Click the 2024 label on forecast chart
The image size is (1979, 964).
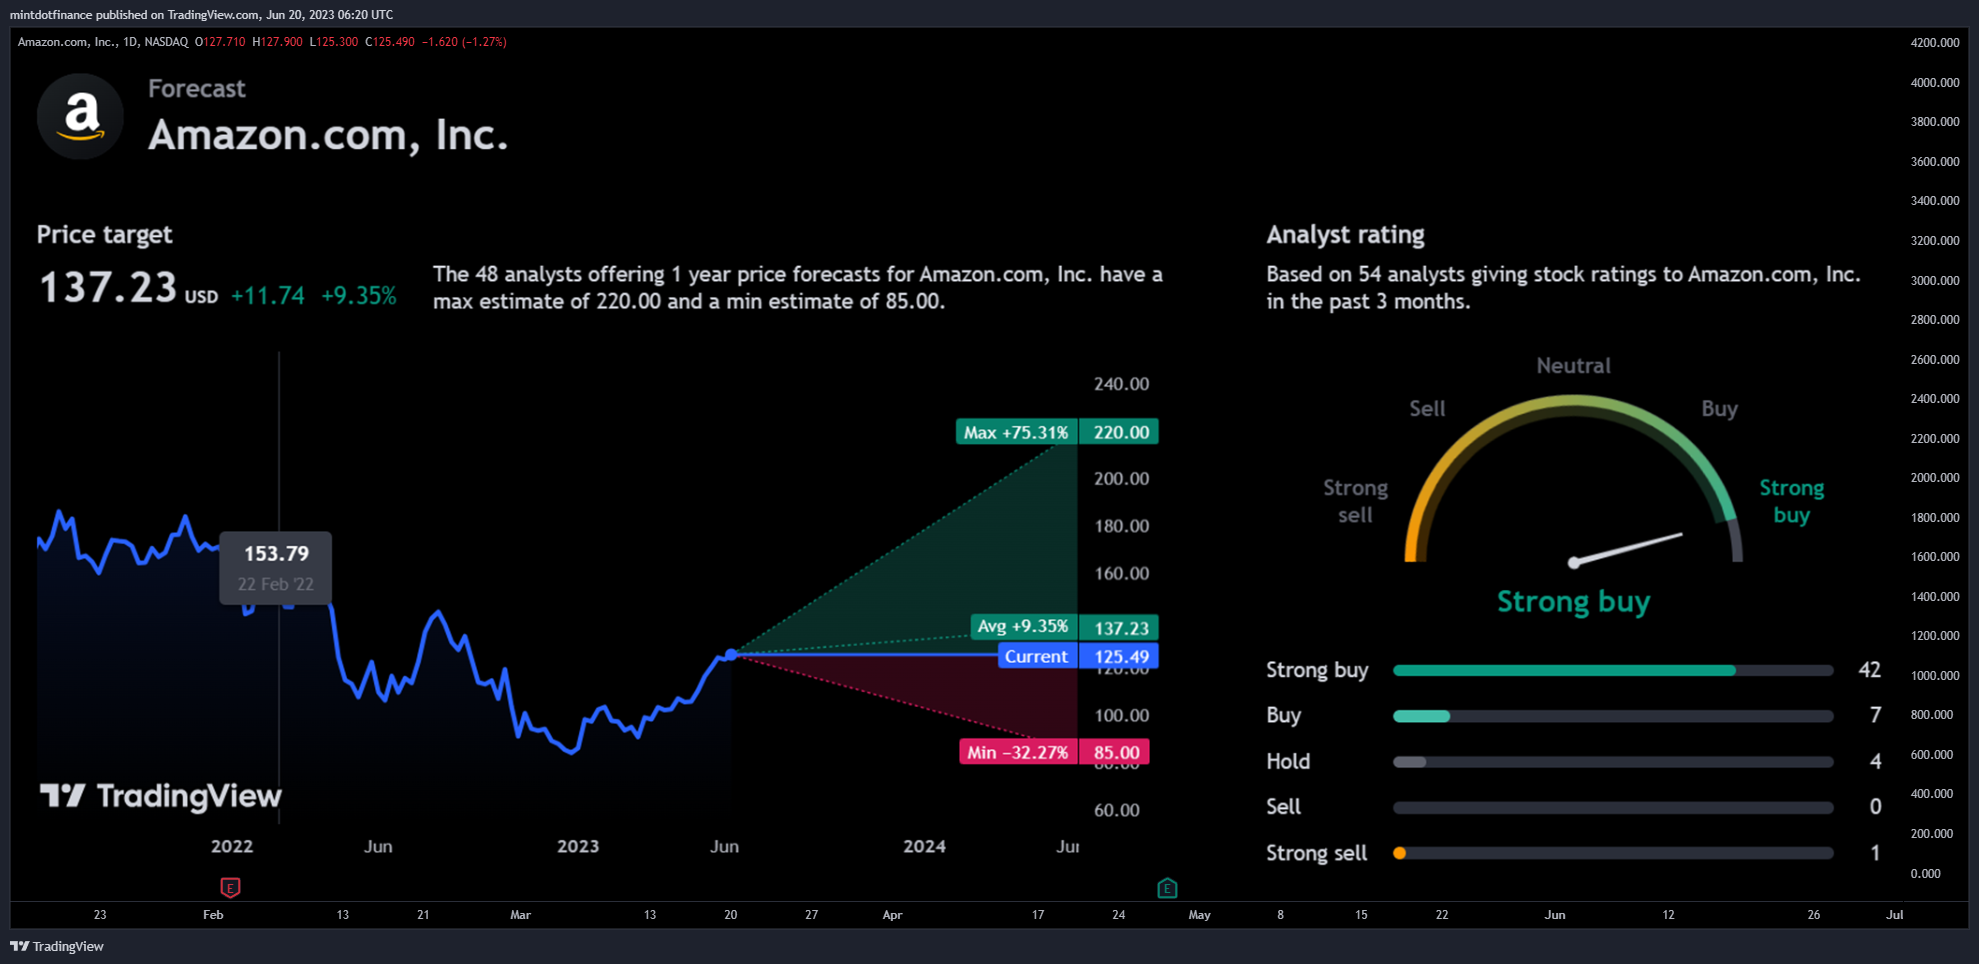924,846
